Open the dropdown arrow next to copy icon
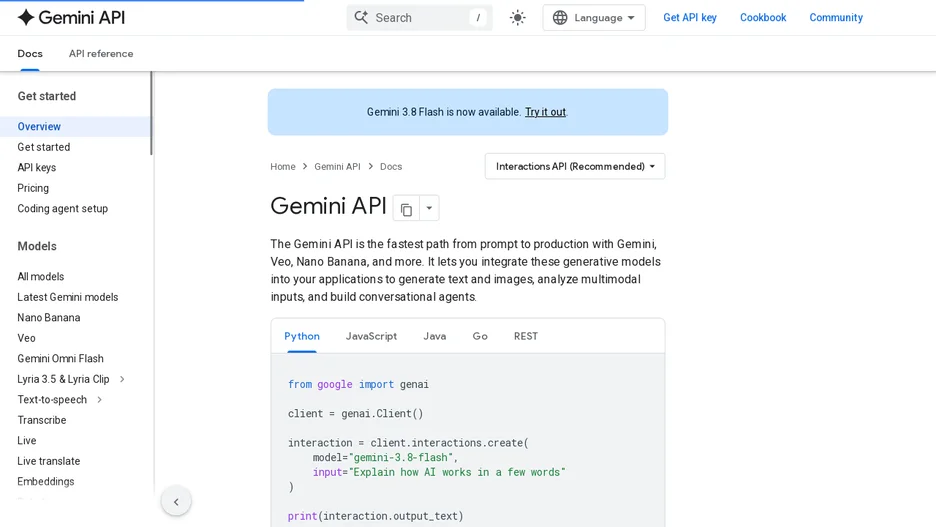The image size is (936, 527). pos(429,208)
